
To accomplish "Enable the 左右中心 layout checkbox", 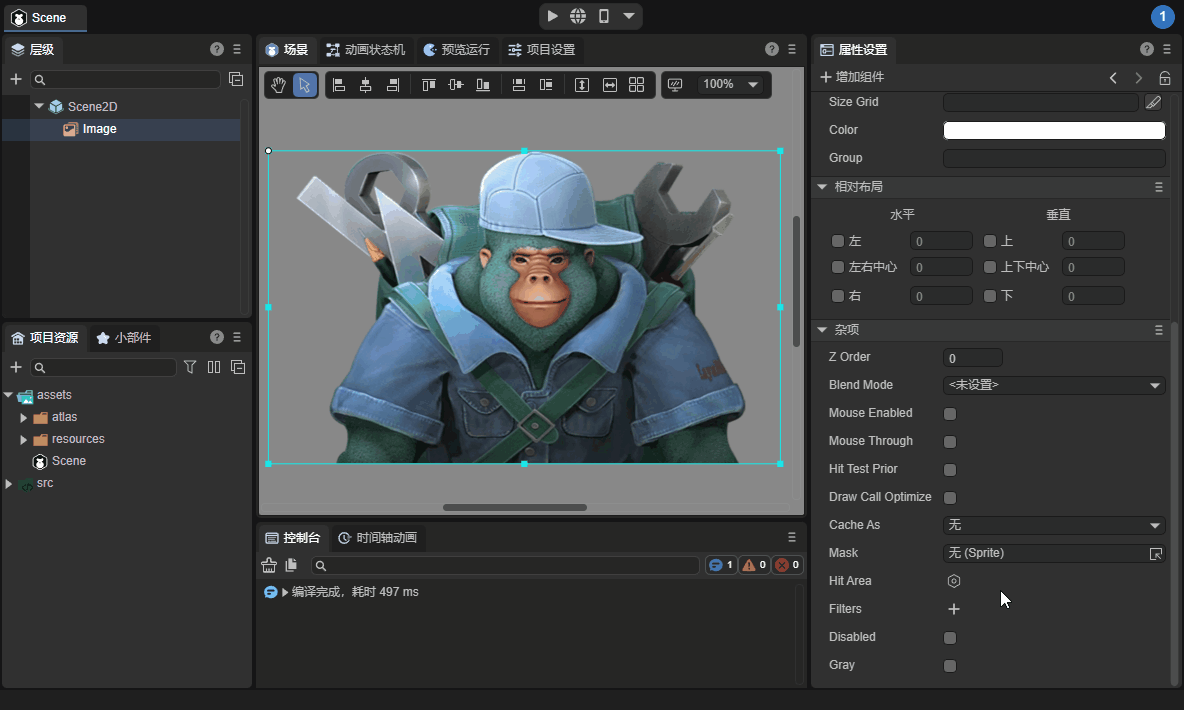I will tap(837, 267).
